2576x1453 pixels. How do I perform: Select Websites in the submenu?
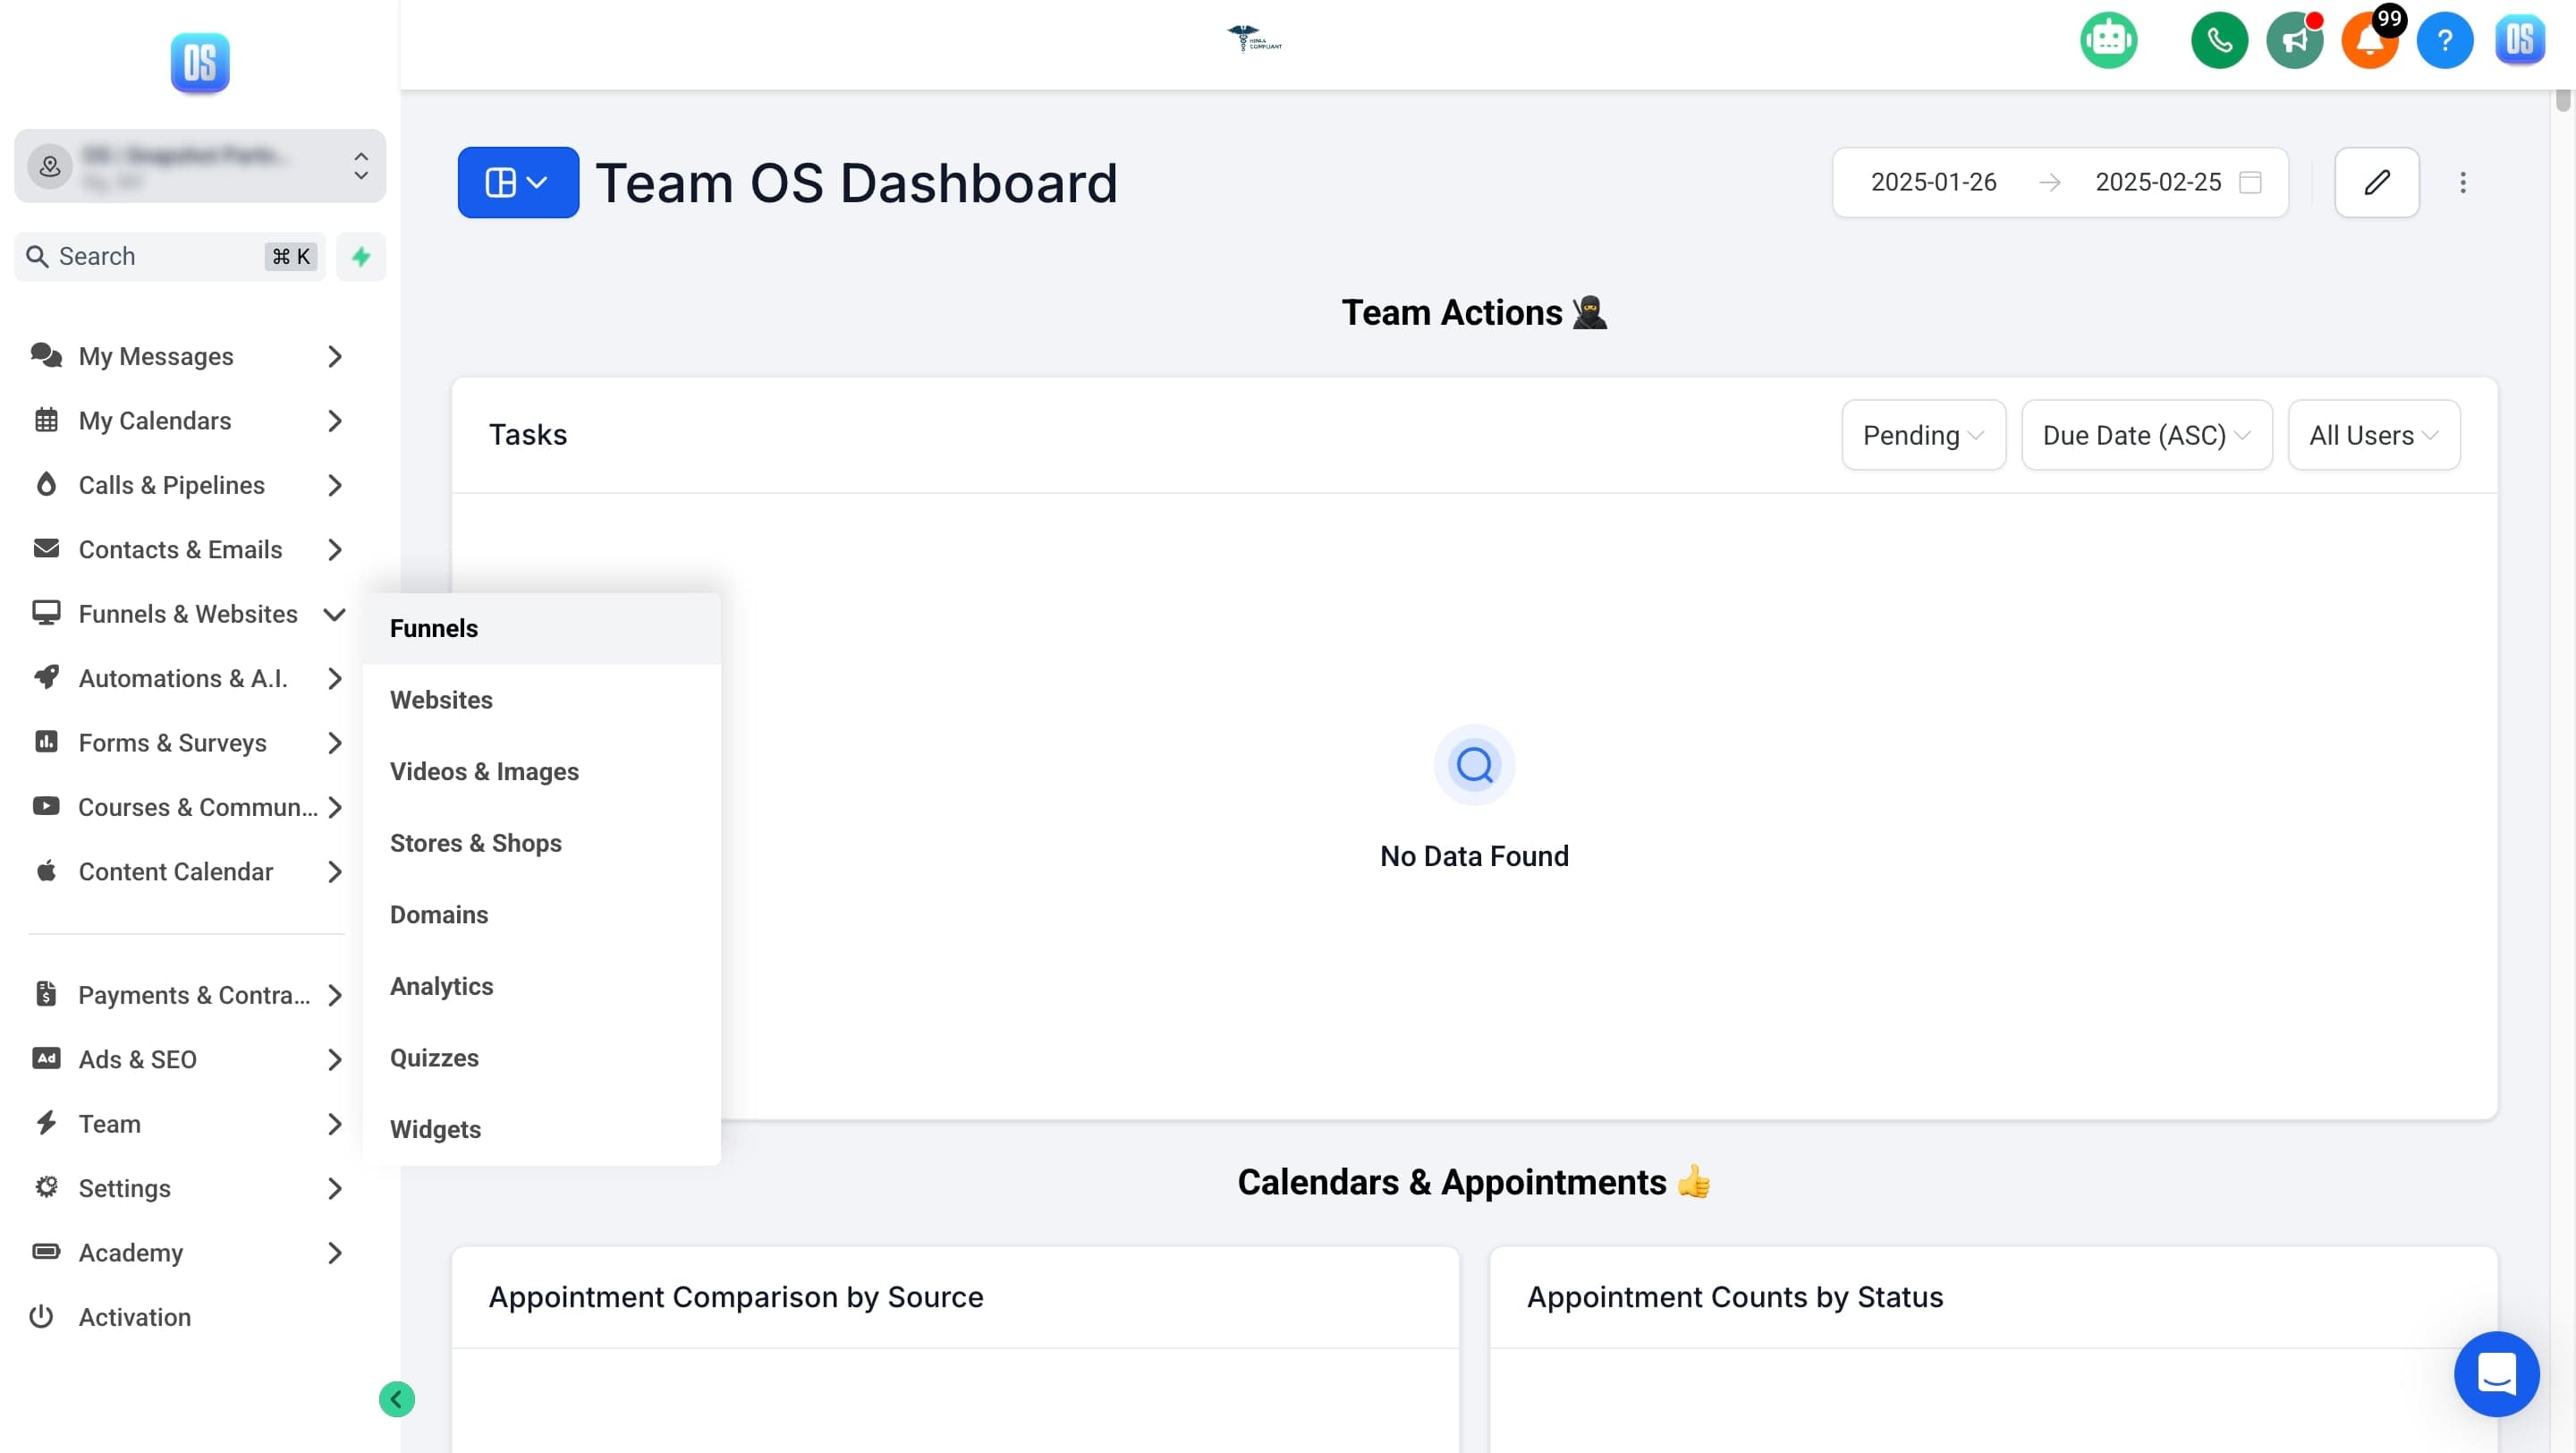541,700
